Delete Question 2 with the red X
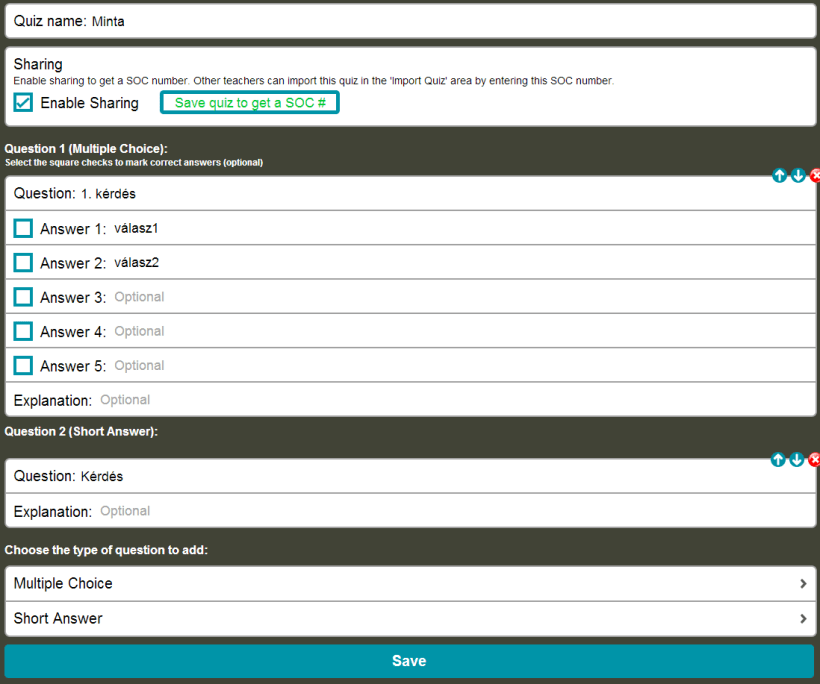820x684 pixels. tap(814, 459)
